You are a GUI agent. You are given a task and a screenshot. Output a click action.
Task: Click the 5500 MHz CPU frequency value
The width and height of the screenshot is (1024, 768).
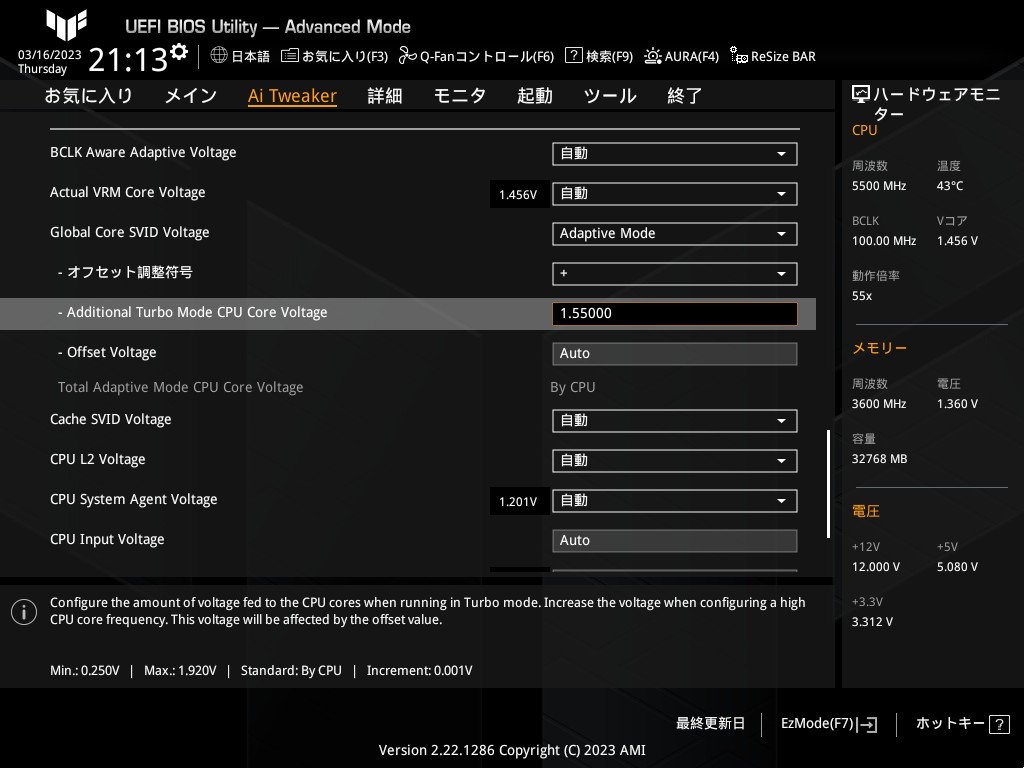[x=878, y=186]
